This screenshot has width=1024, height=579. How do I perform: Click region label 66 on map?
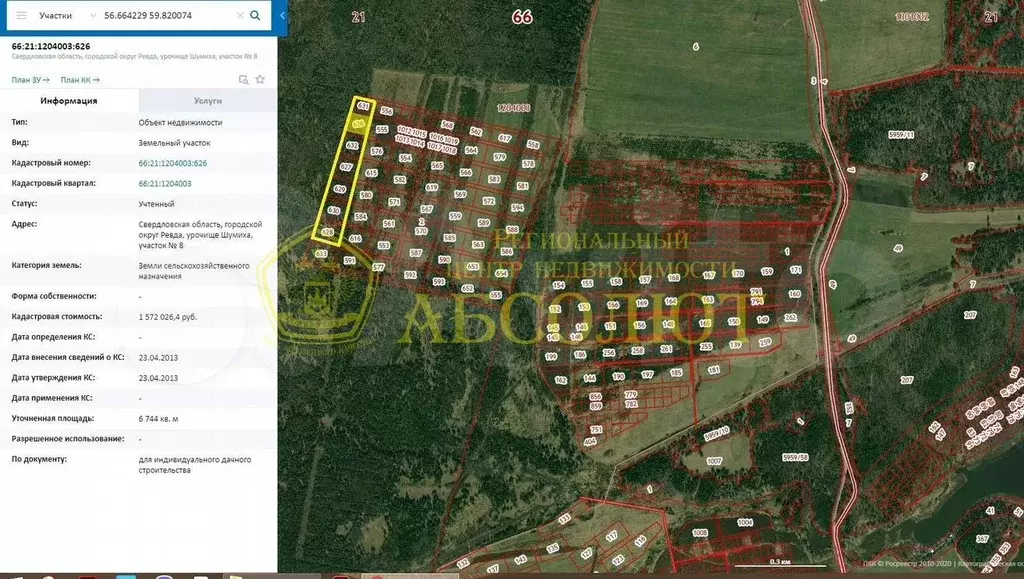[522, 17]
